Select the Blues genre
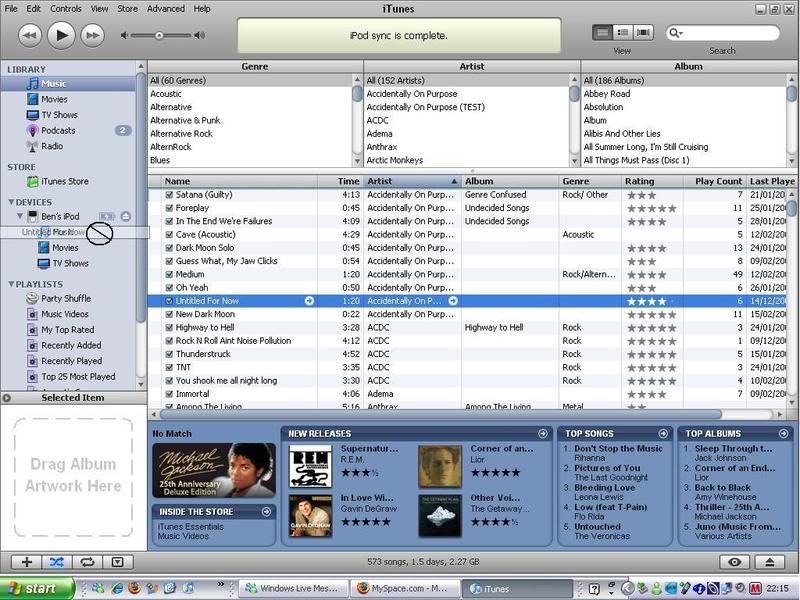 coord(160,160)
